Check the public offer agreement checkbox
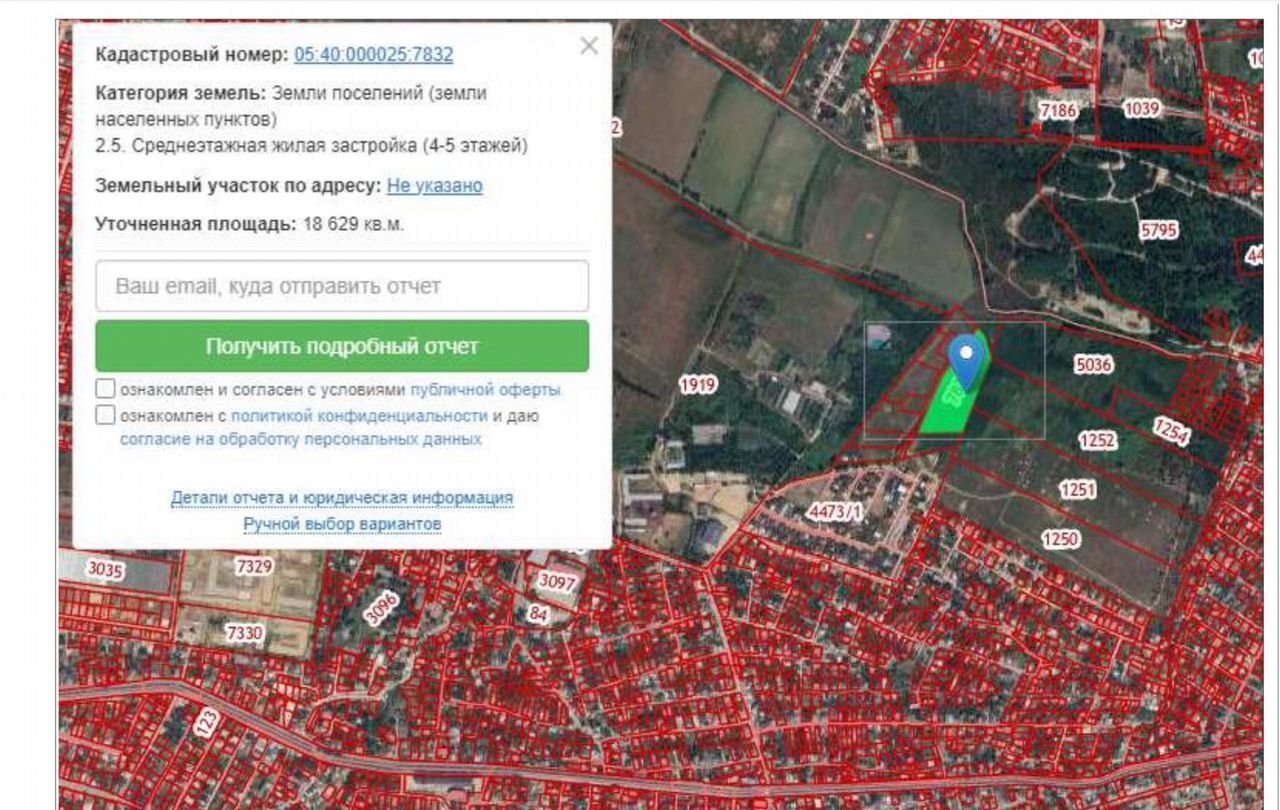This screenshot has height=810, width=1280. pos(106,389)
